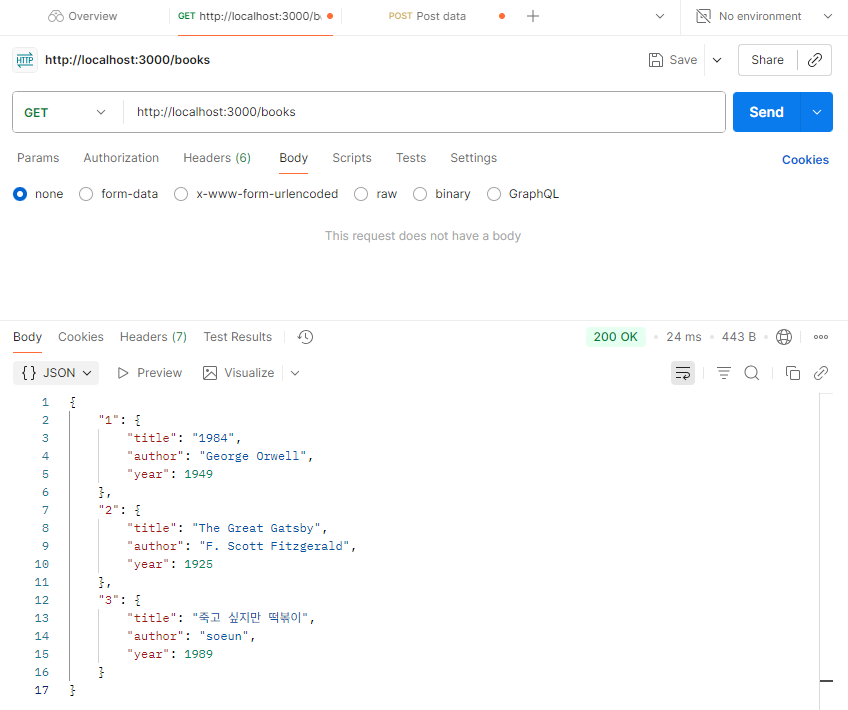Open the Save options dropdown arrow
Viewport: 848px width, 710px height.
point(717,60)
